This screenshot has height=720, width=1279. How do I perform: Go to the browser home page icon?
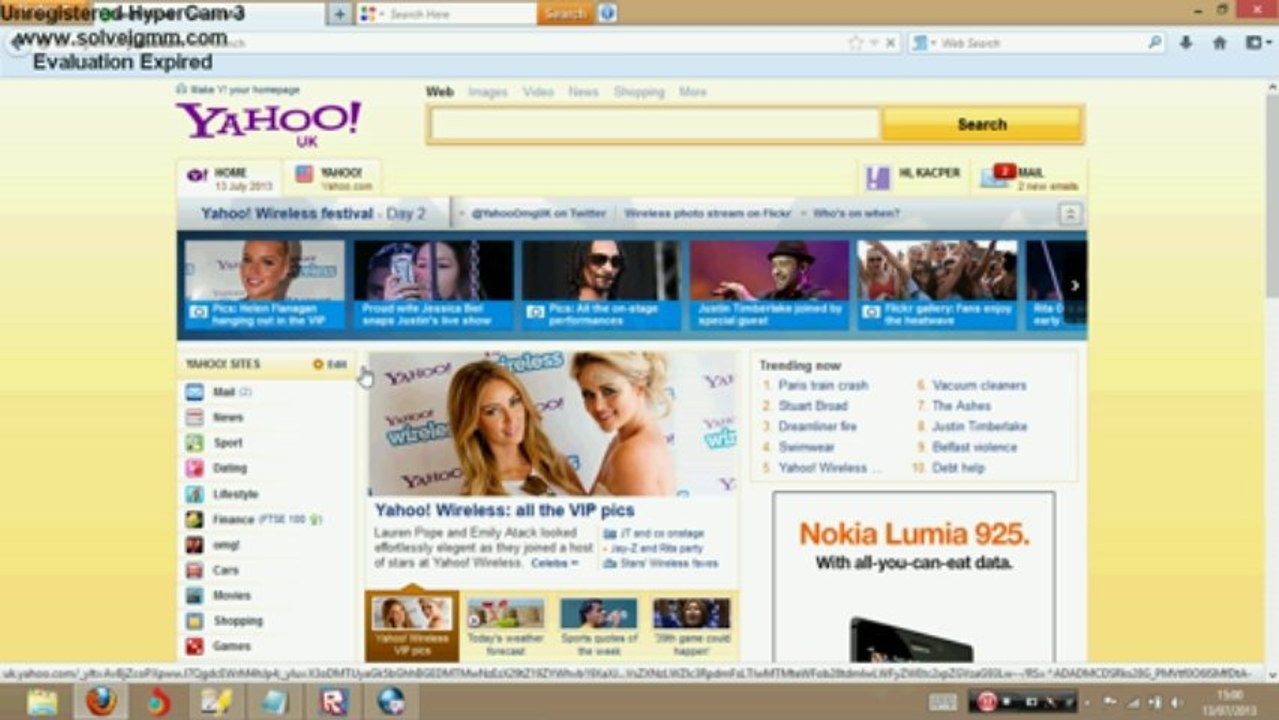pos(1219,43)
